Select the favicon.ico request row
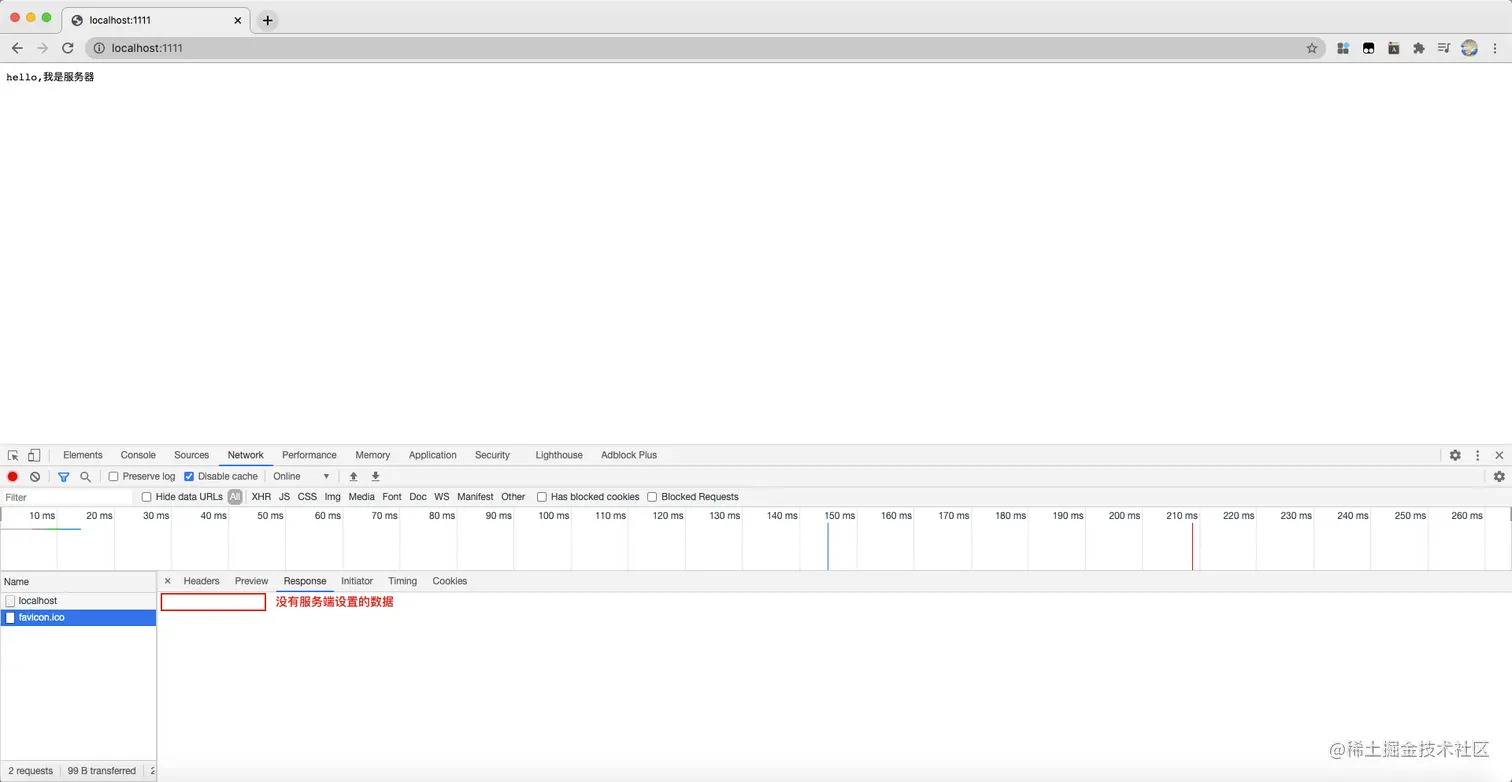1512x782 pixels. click(x=78, y=618)
